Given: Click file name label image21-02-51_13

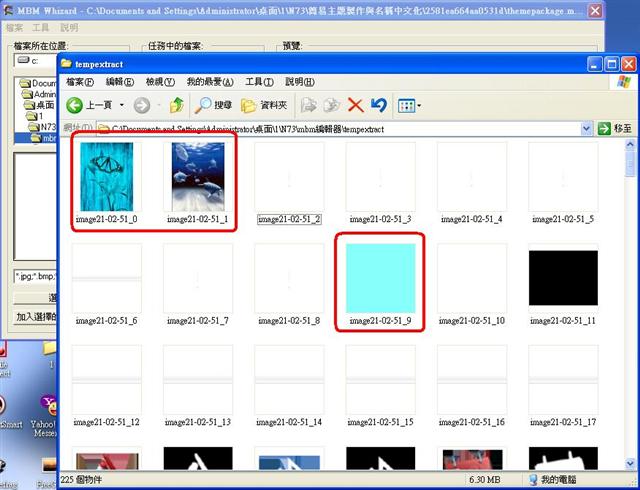Looking at the screenshot, I should coord(198,422).
